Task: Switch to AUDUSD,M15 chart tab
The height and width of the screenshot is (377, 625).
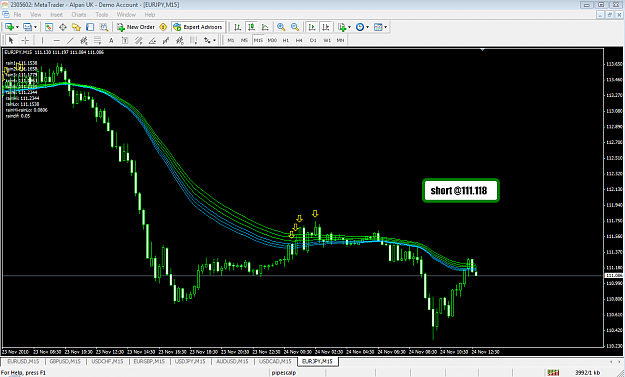Action: tap(232, 361)
